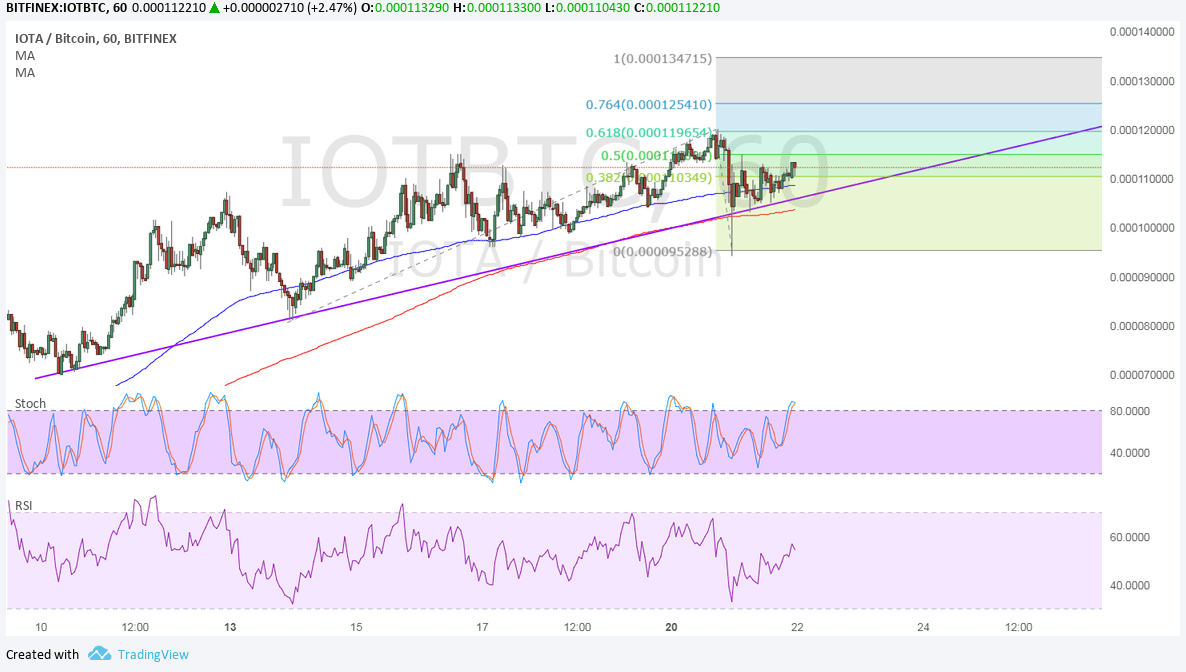This screenshot has width=1186, height=672.
Task: Click the RSI 40.0000 axis value
Action: 1129,586
